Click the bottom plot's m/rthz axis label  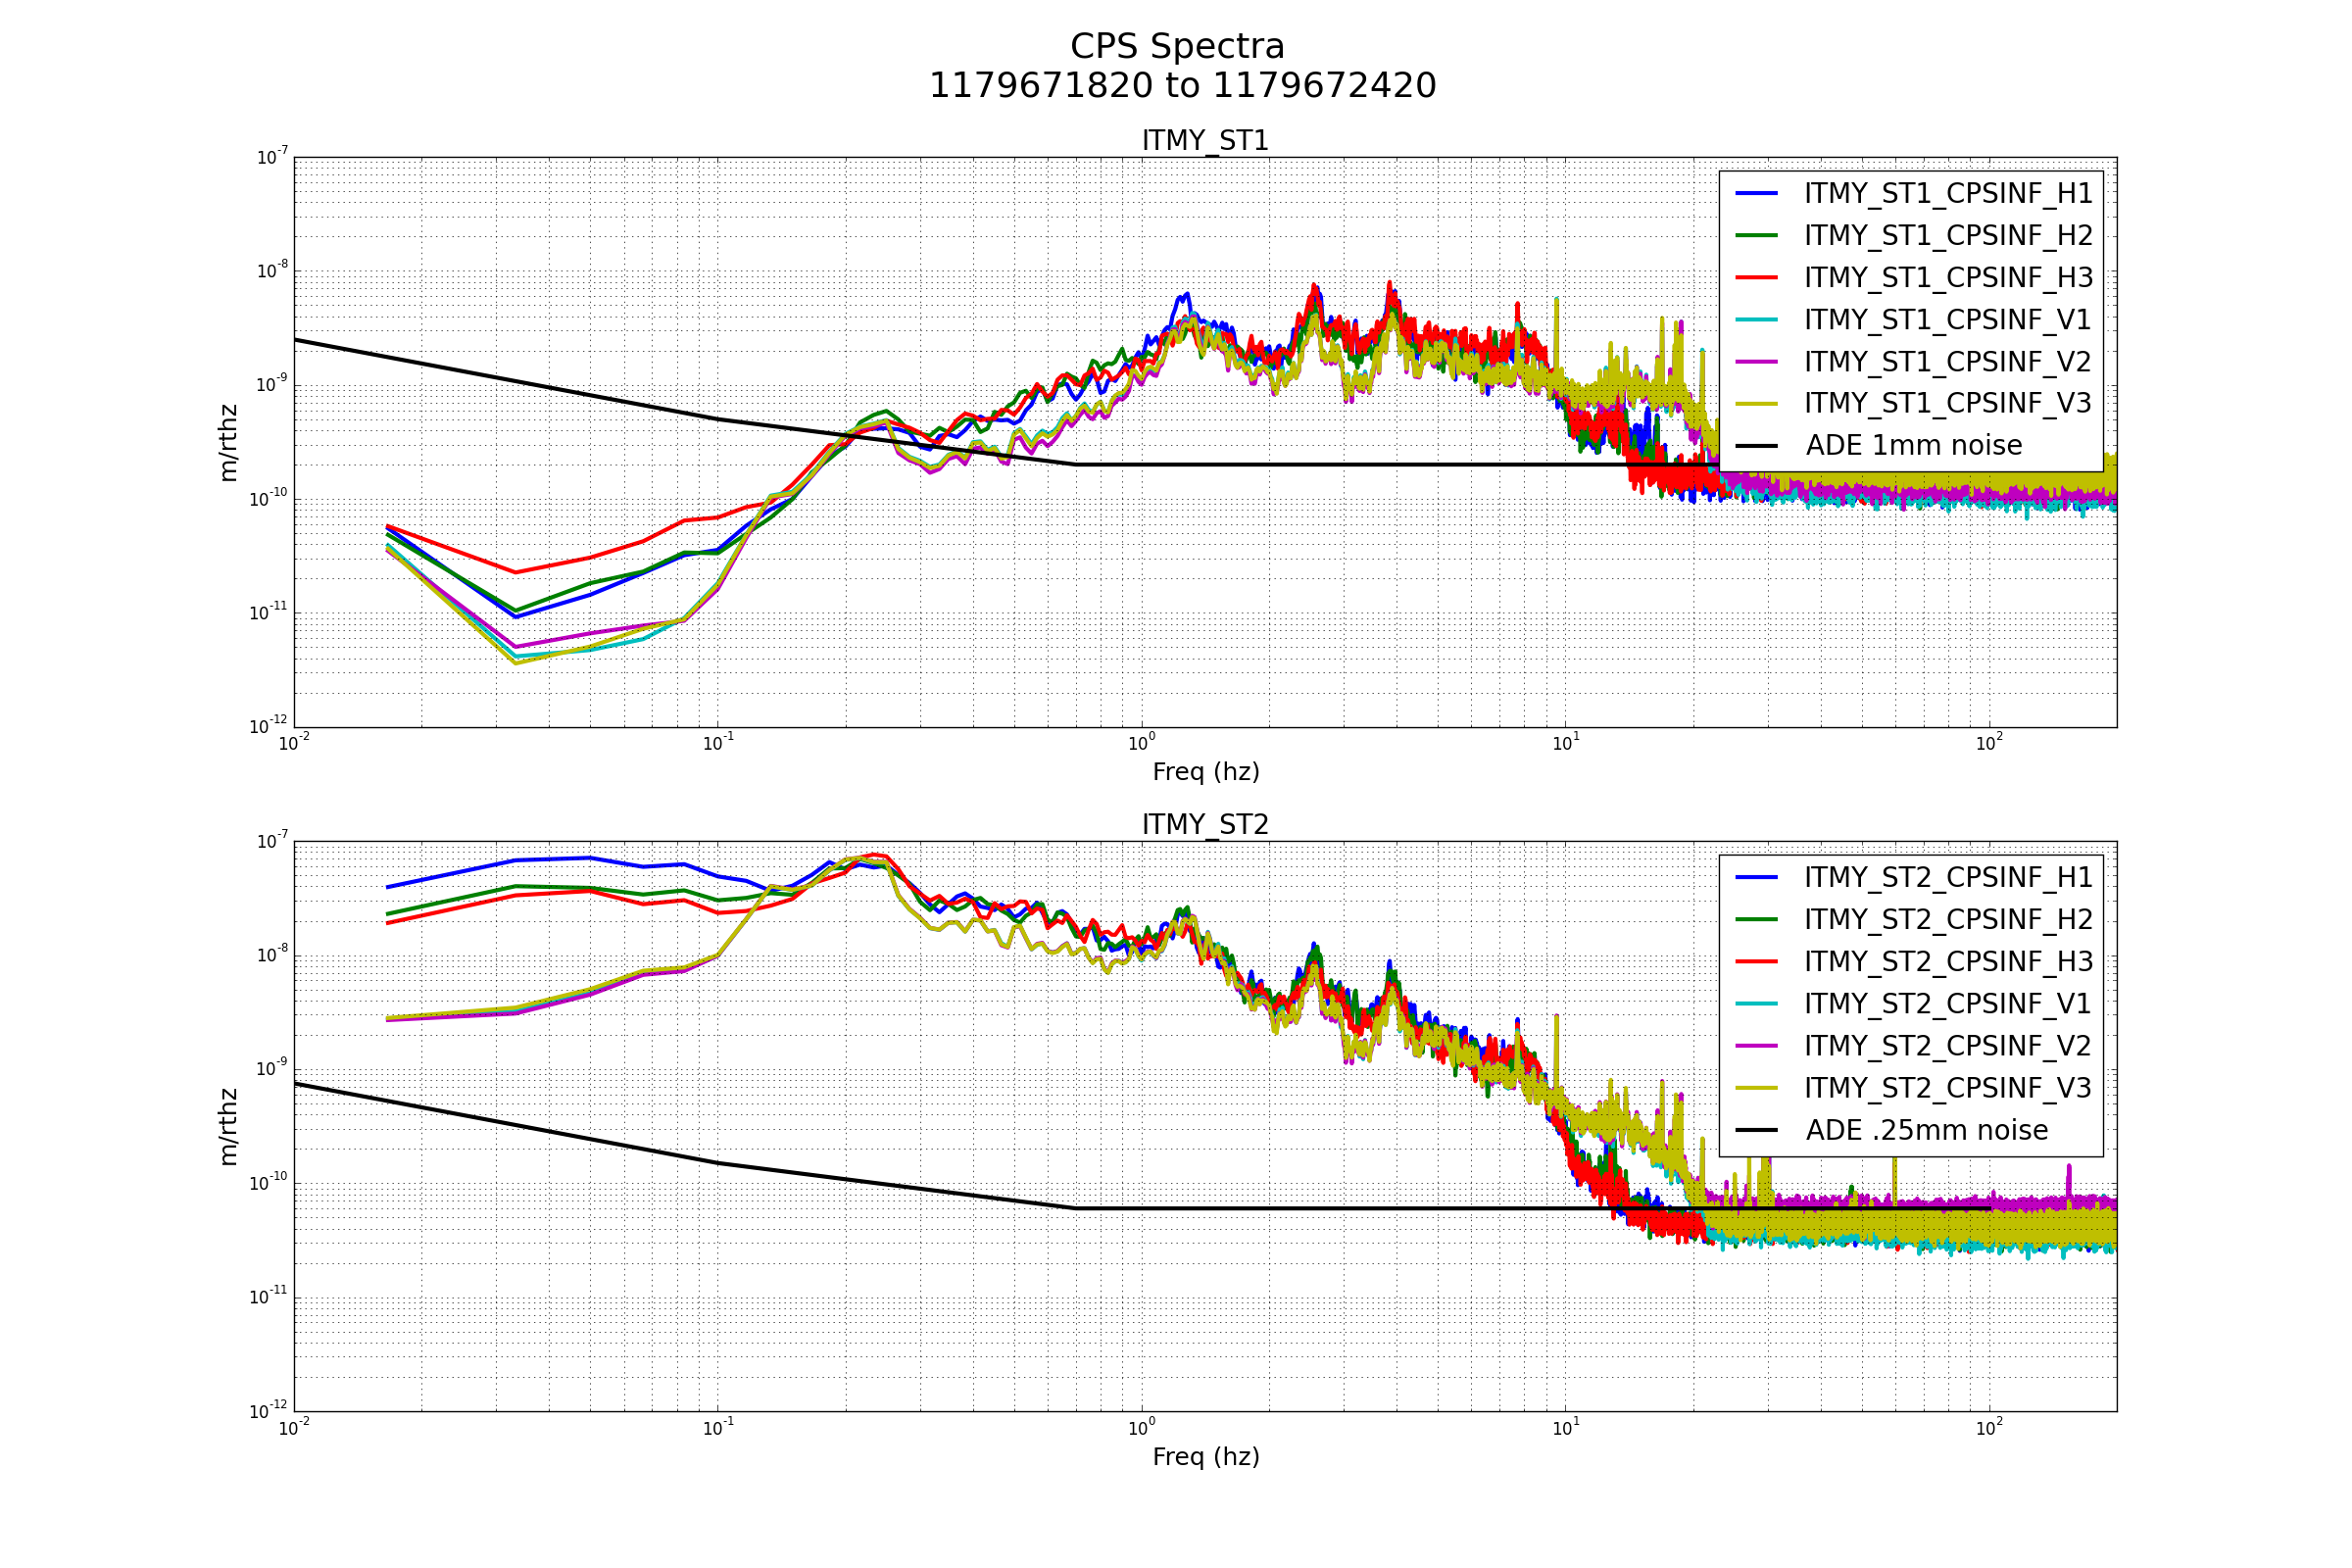[x=229, y=1127]
